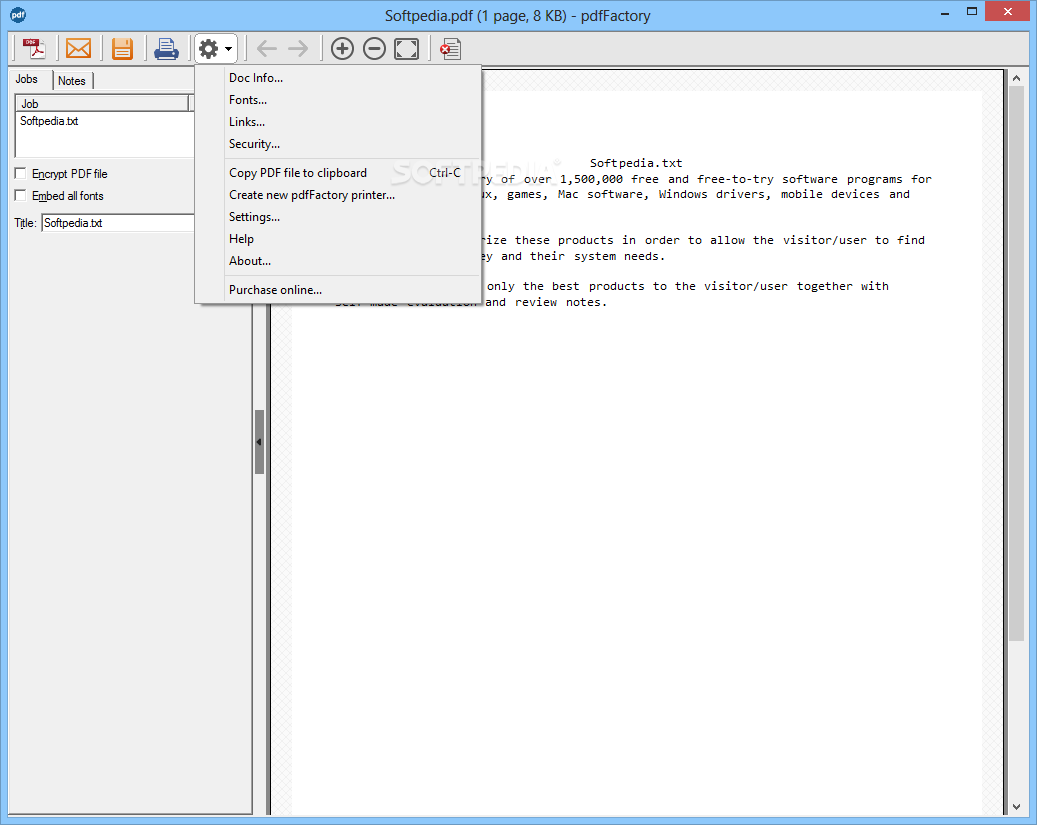Zoom in with the plus magnifier icon
Viewport: 1037px width, 825px height.
(342, 48)
